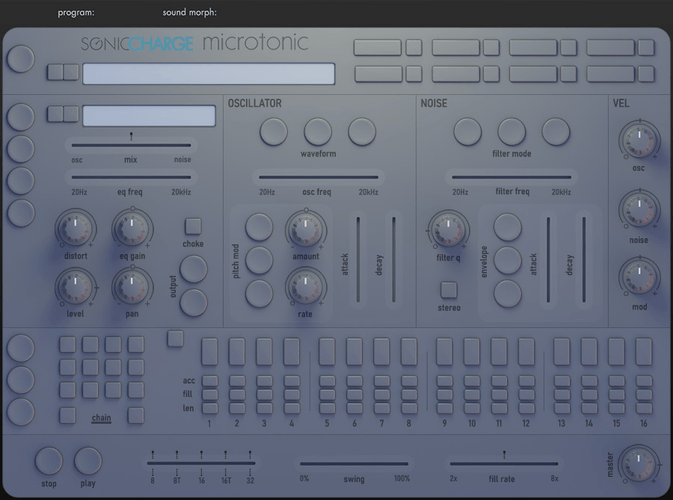The width and height of the screenshot is (673, 500).
Task: Click the sound morph label
Action: pyautogui.click(x=189, y=12)
